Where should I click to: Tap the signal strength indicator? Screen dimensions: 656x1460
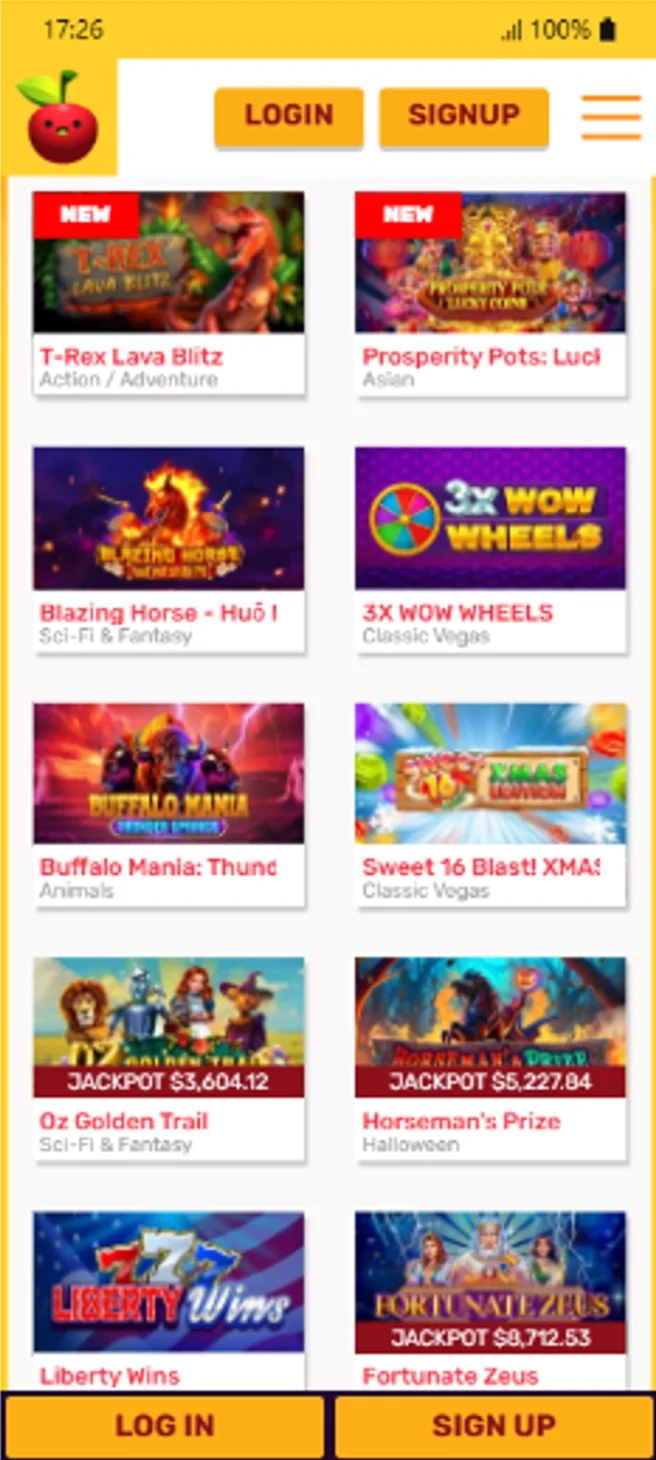pos(513,30)
